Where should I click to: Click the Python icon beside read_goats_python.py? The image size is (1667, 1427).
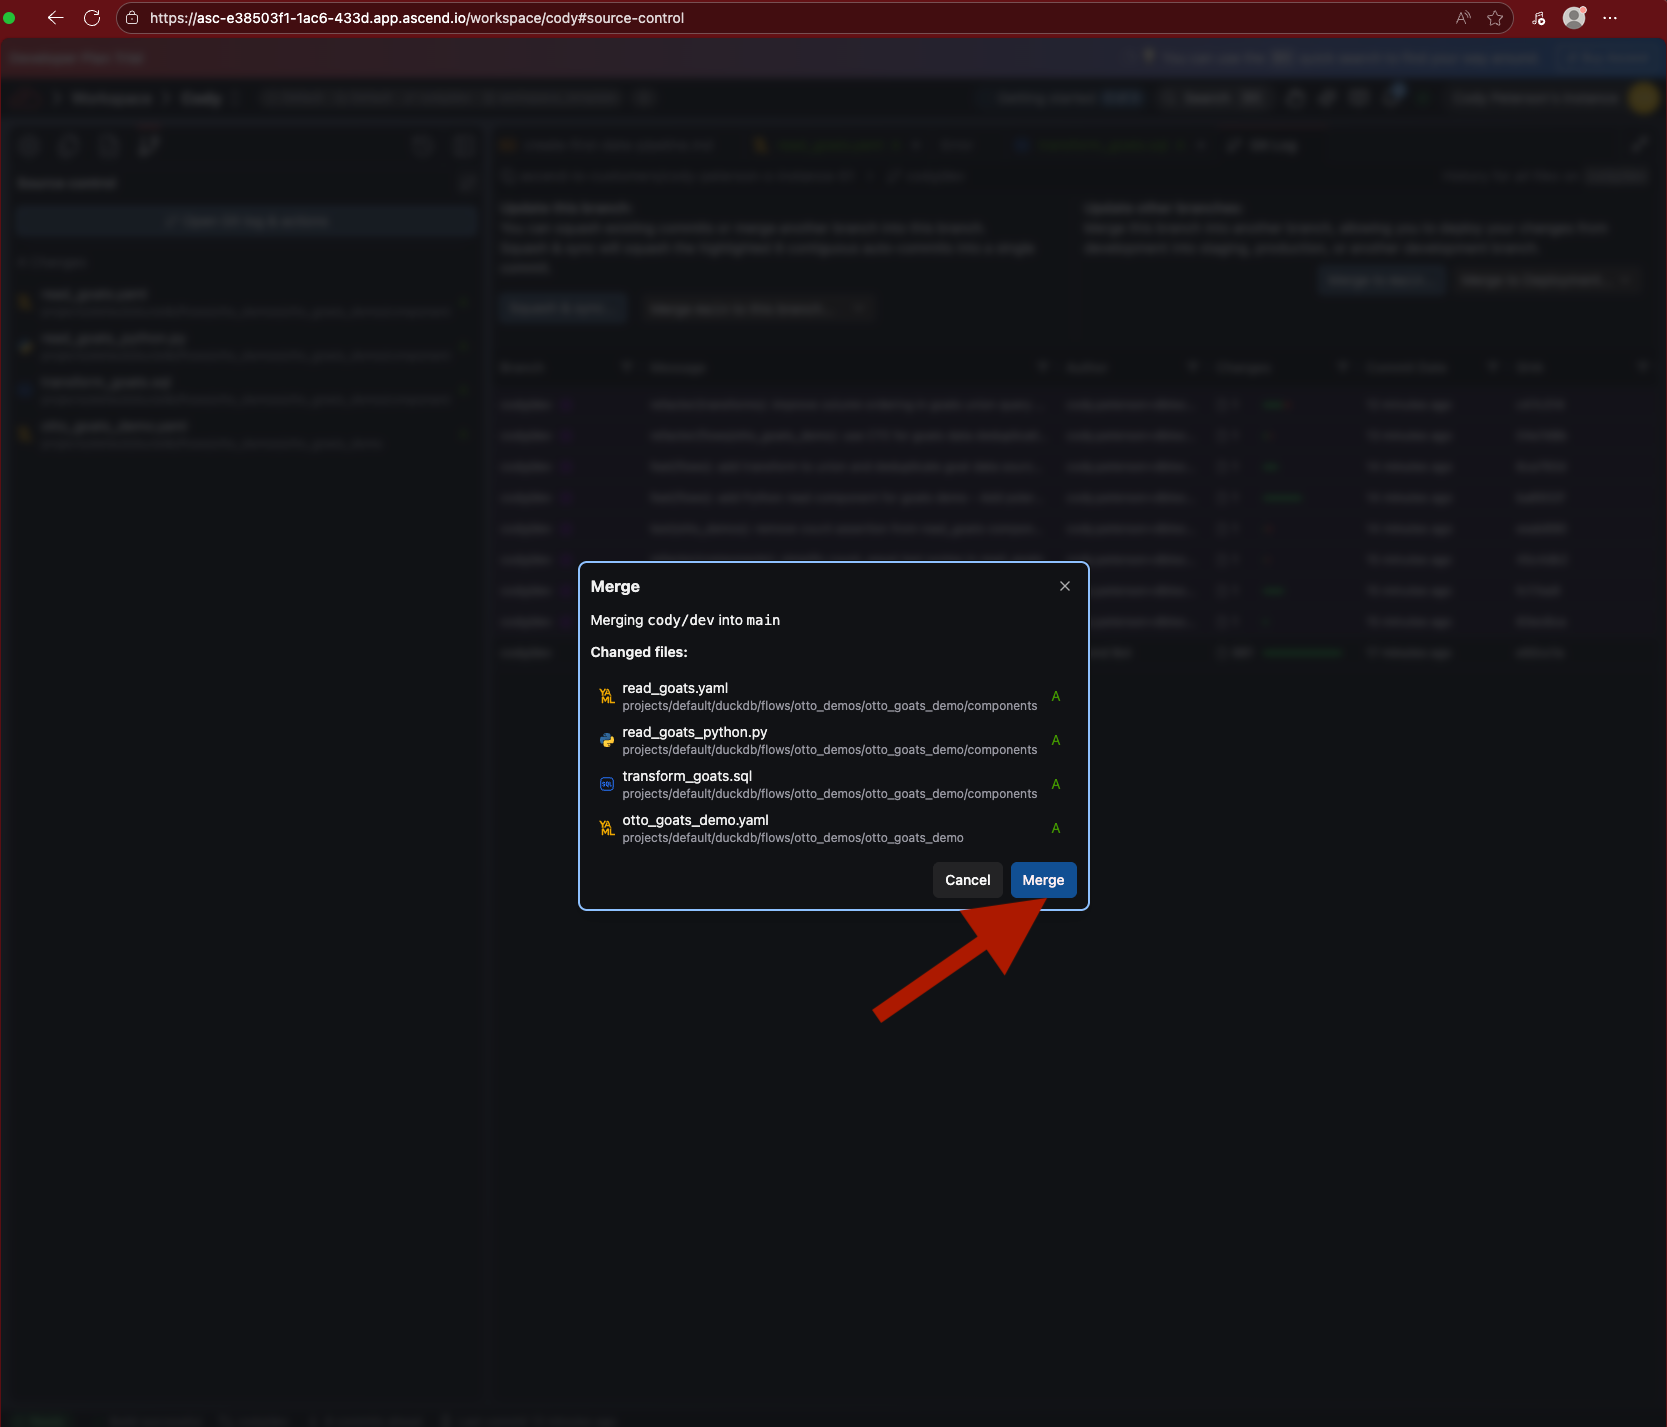(607, 740)
